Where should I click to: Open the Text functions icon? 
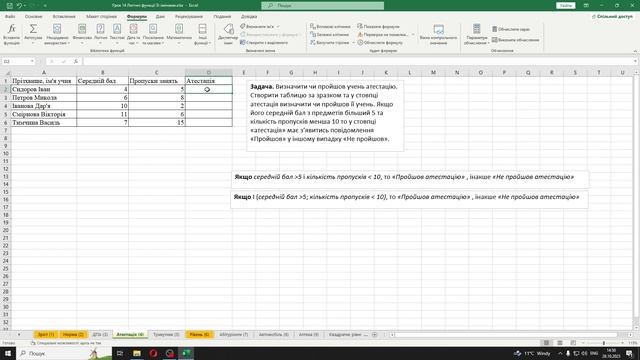click(x=117, y=29)
